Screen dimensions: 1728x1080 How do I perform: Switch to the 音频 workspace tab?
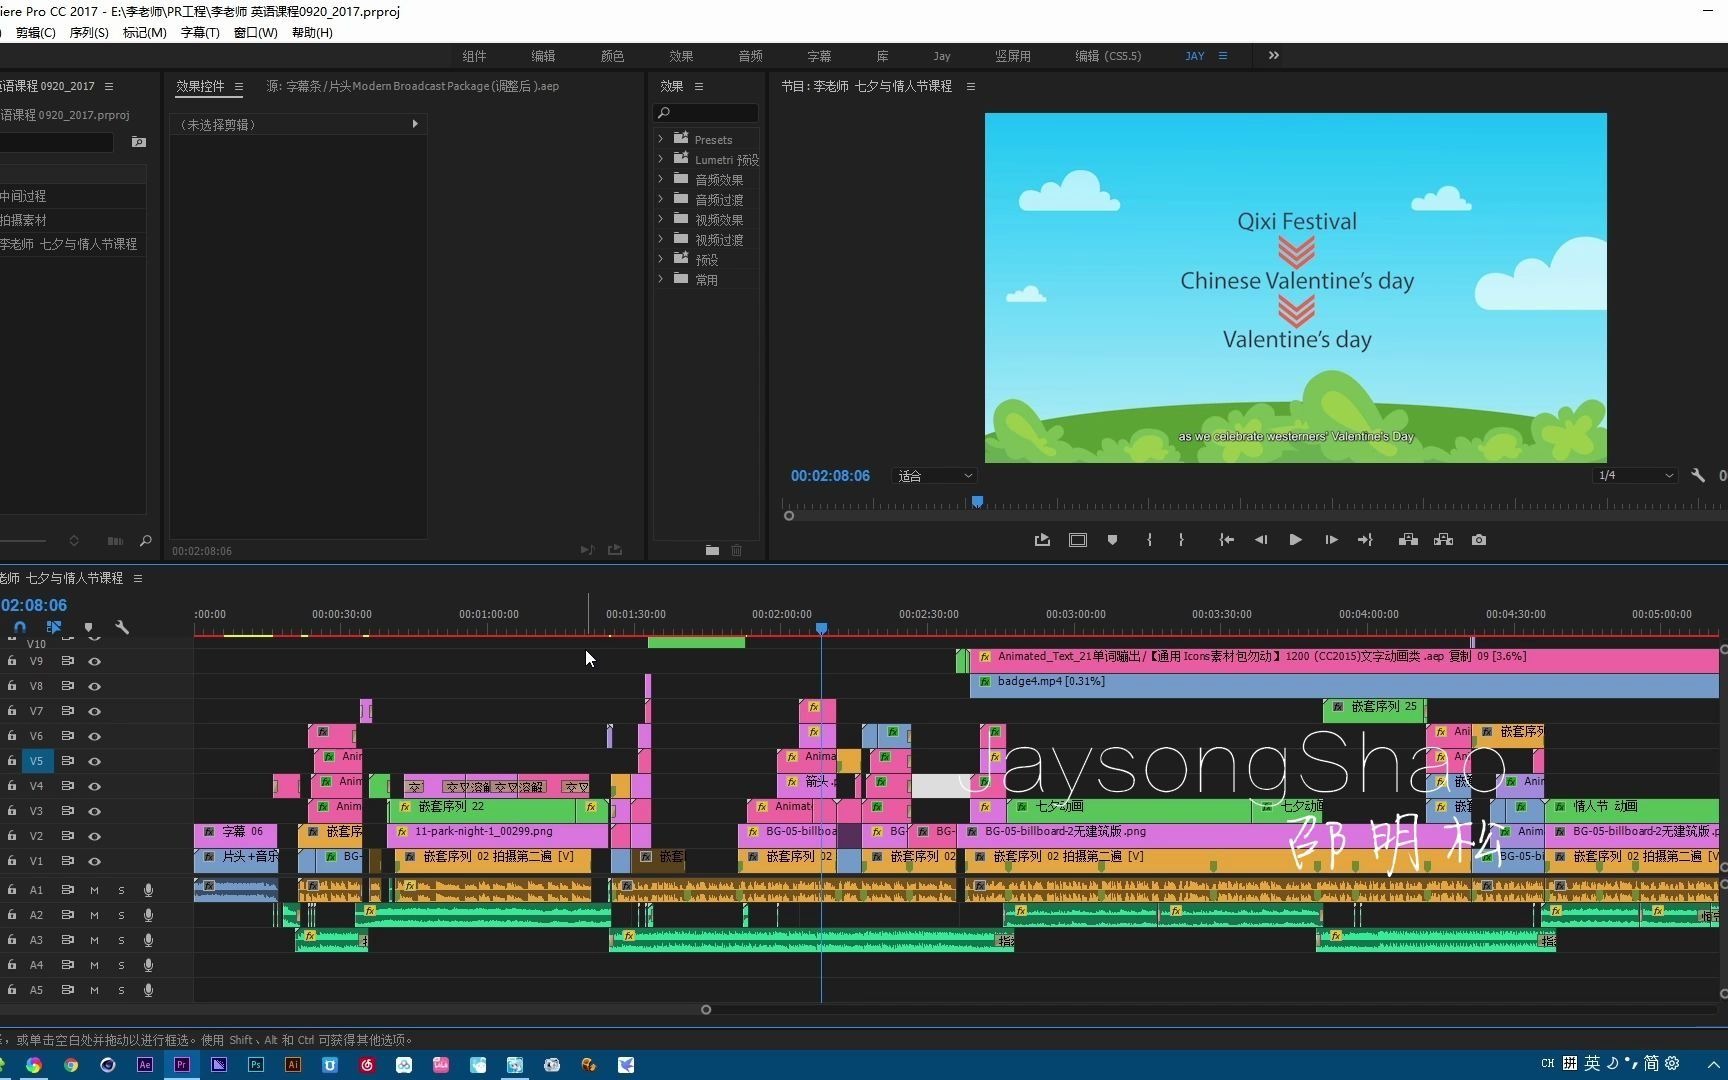tap(750, 56)
